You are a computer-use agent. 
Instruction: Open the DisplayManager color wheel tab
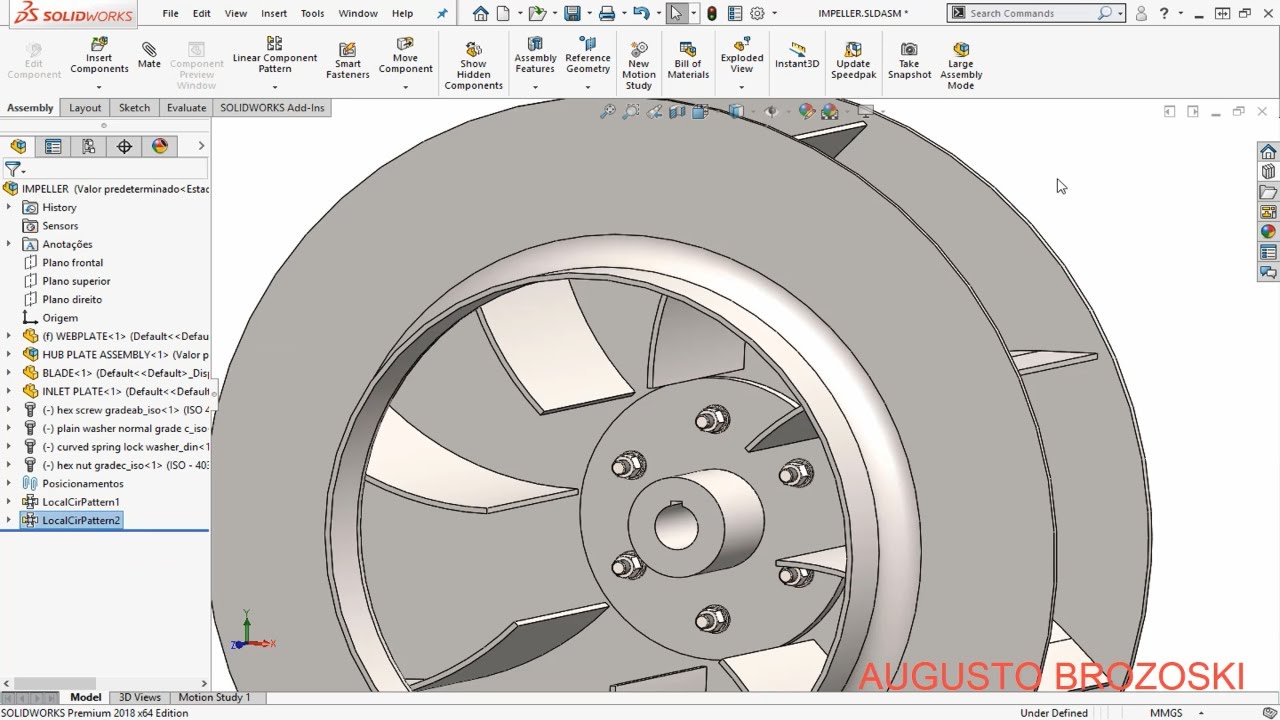(160, 146)
